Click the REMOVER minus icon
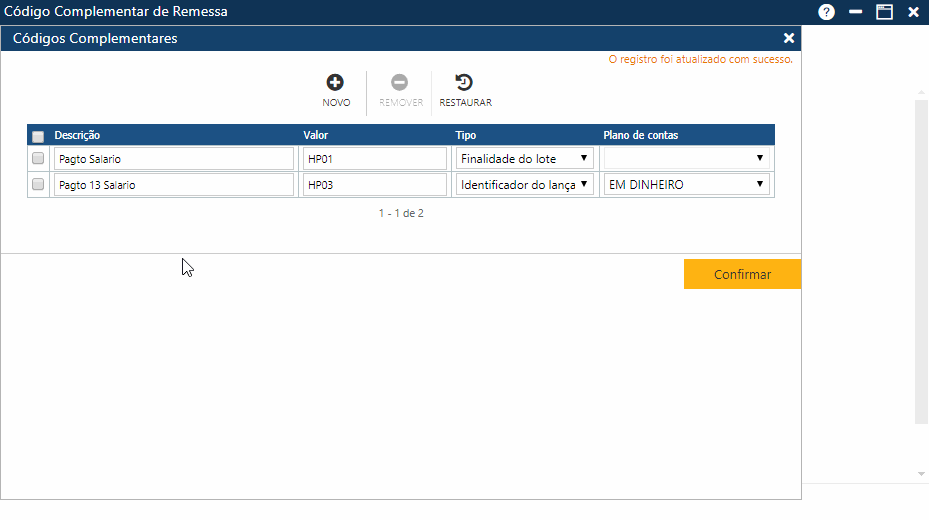 400,84
